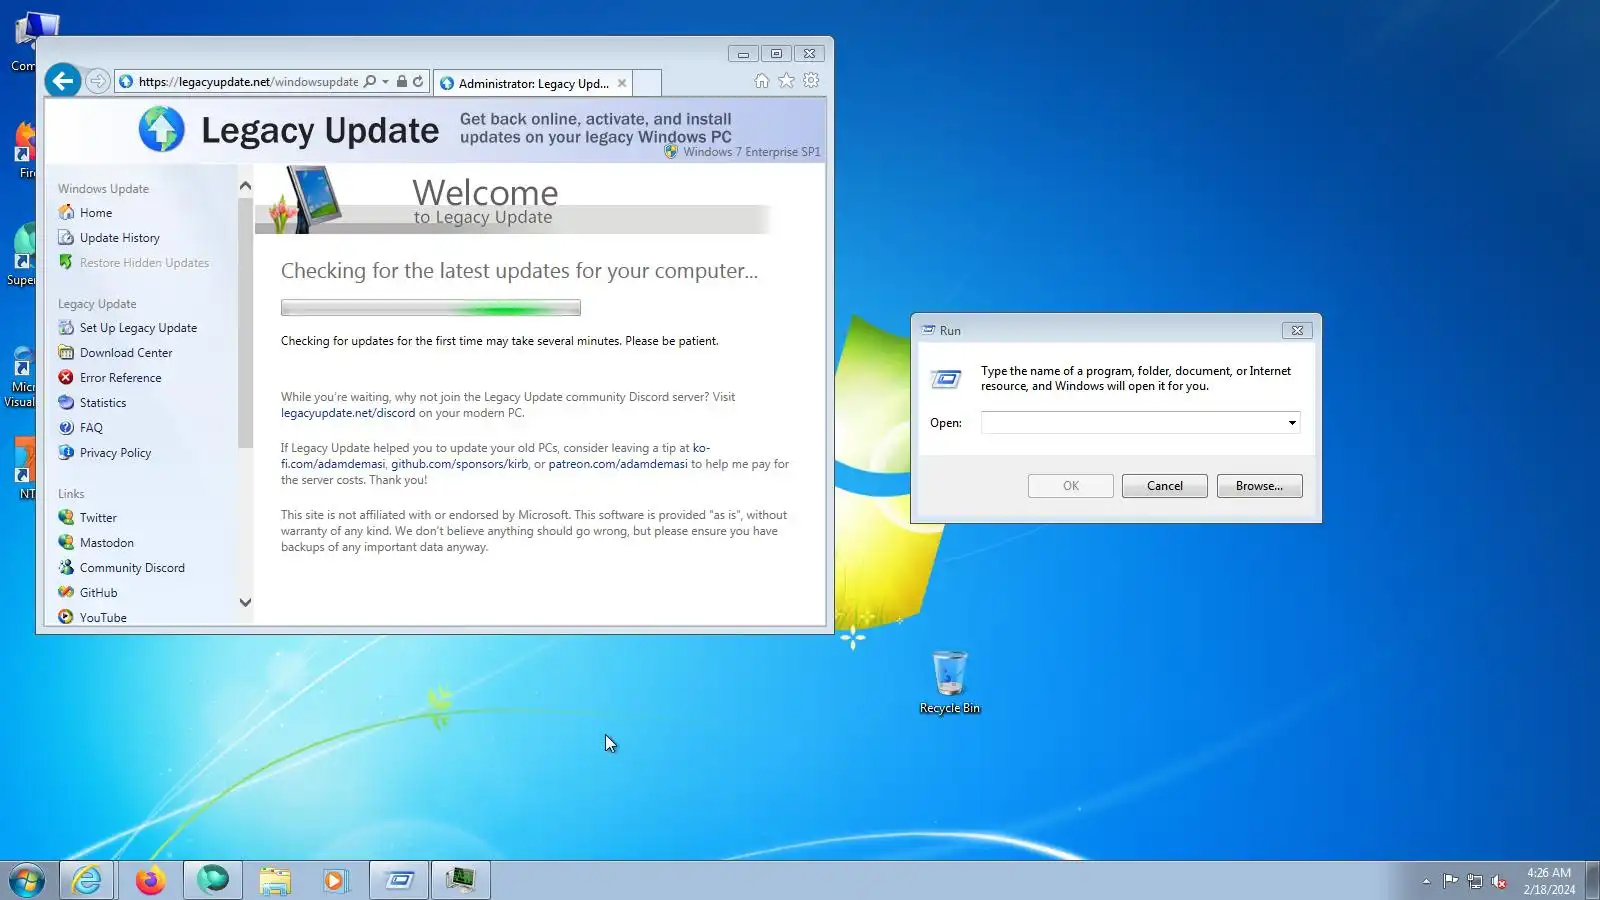Open Error Reference sidebar link
1600x900 pixels.
point(120,378)
